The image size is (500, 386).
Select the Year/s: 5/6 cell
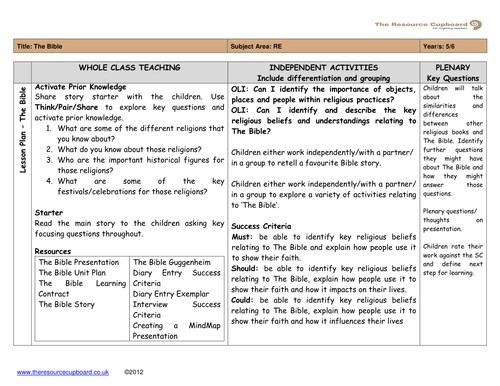(x=453, y=46)
